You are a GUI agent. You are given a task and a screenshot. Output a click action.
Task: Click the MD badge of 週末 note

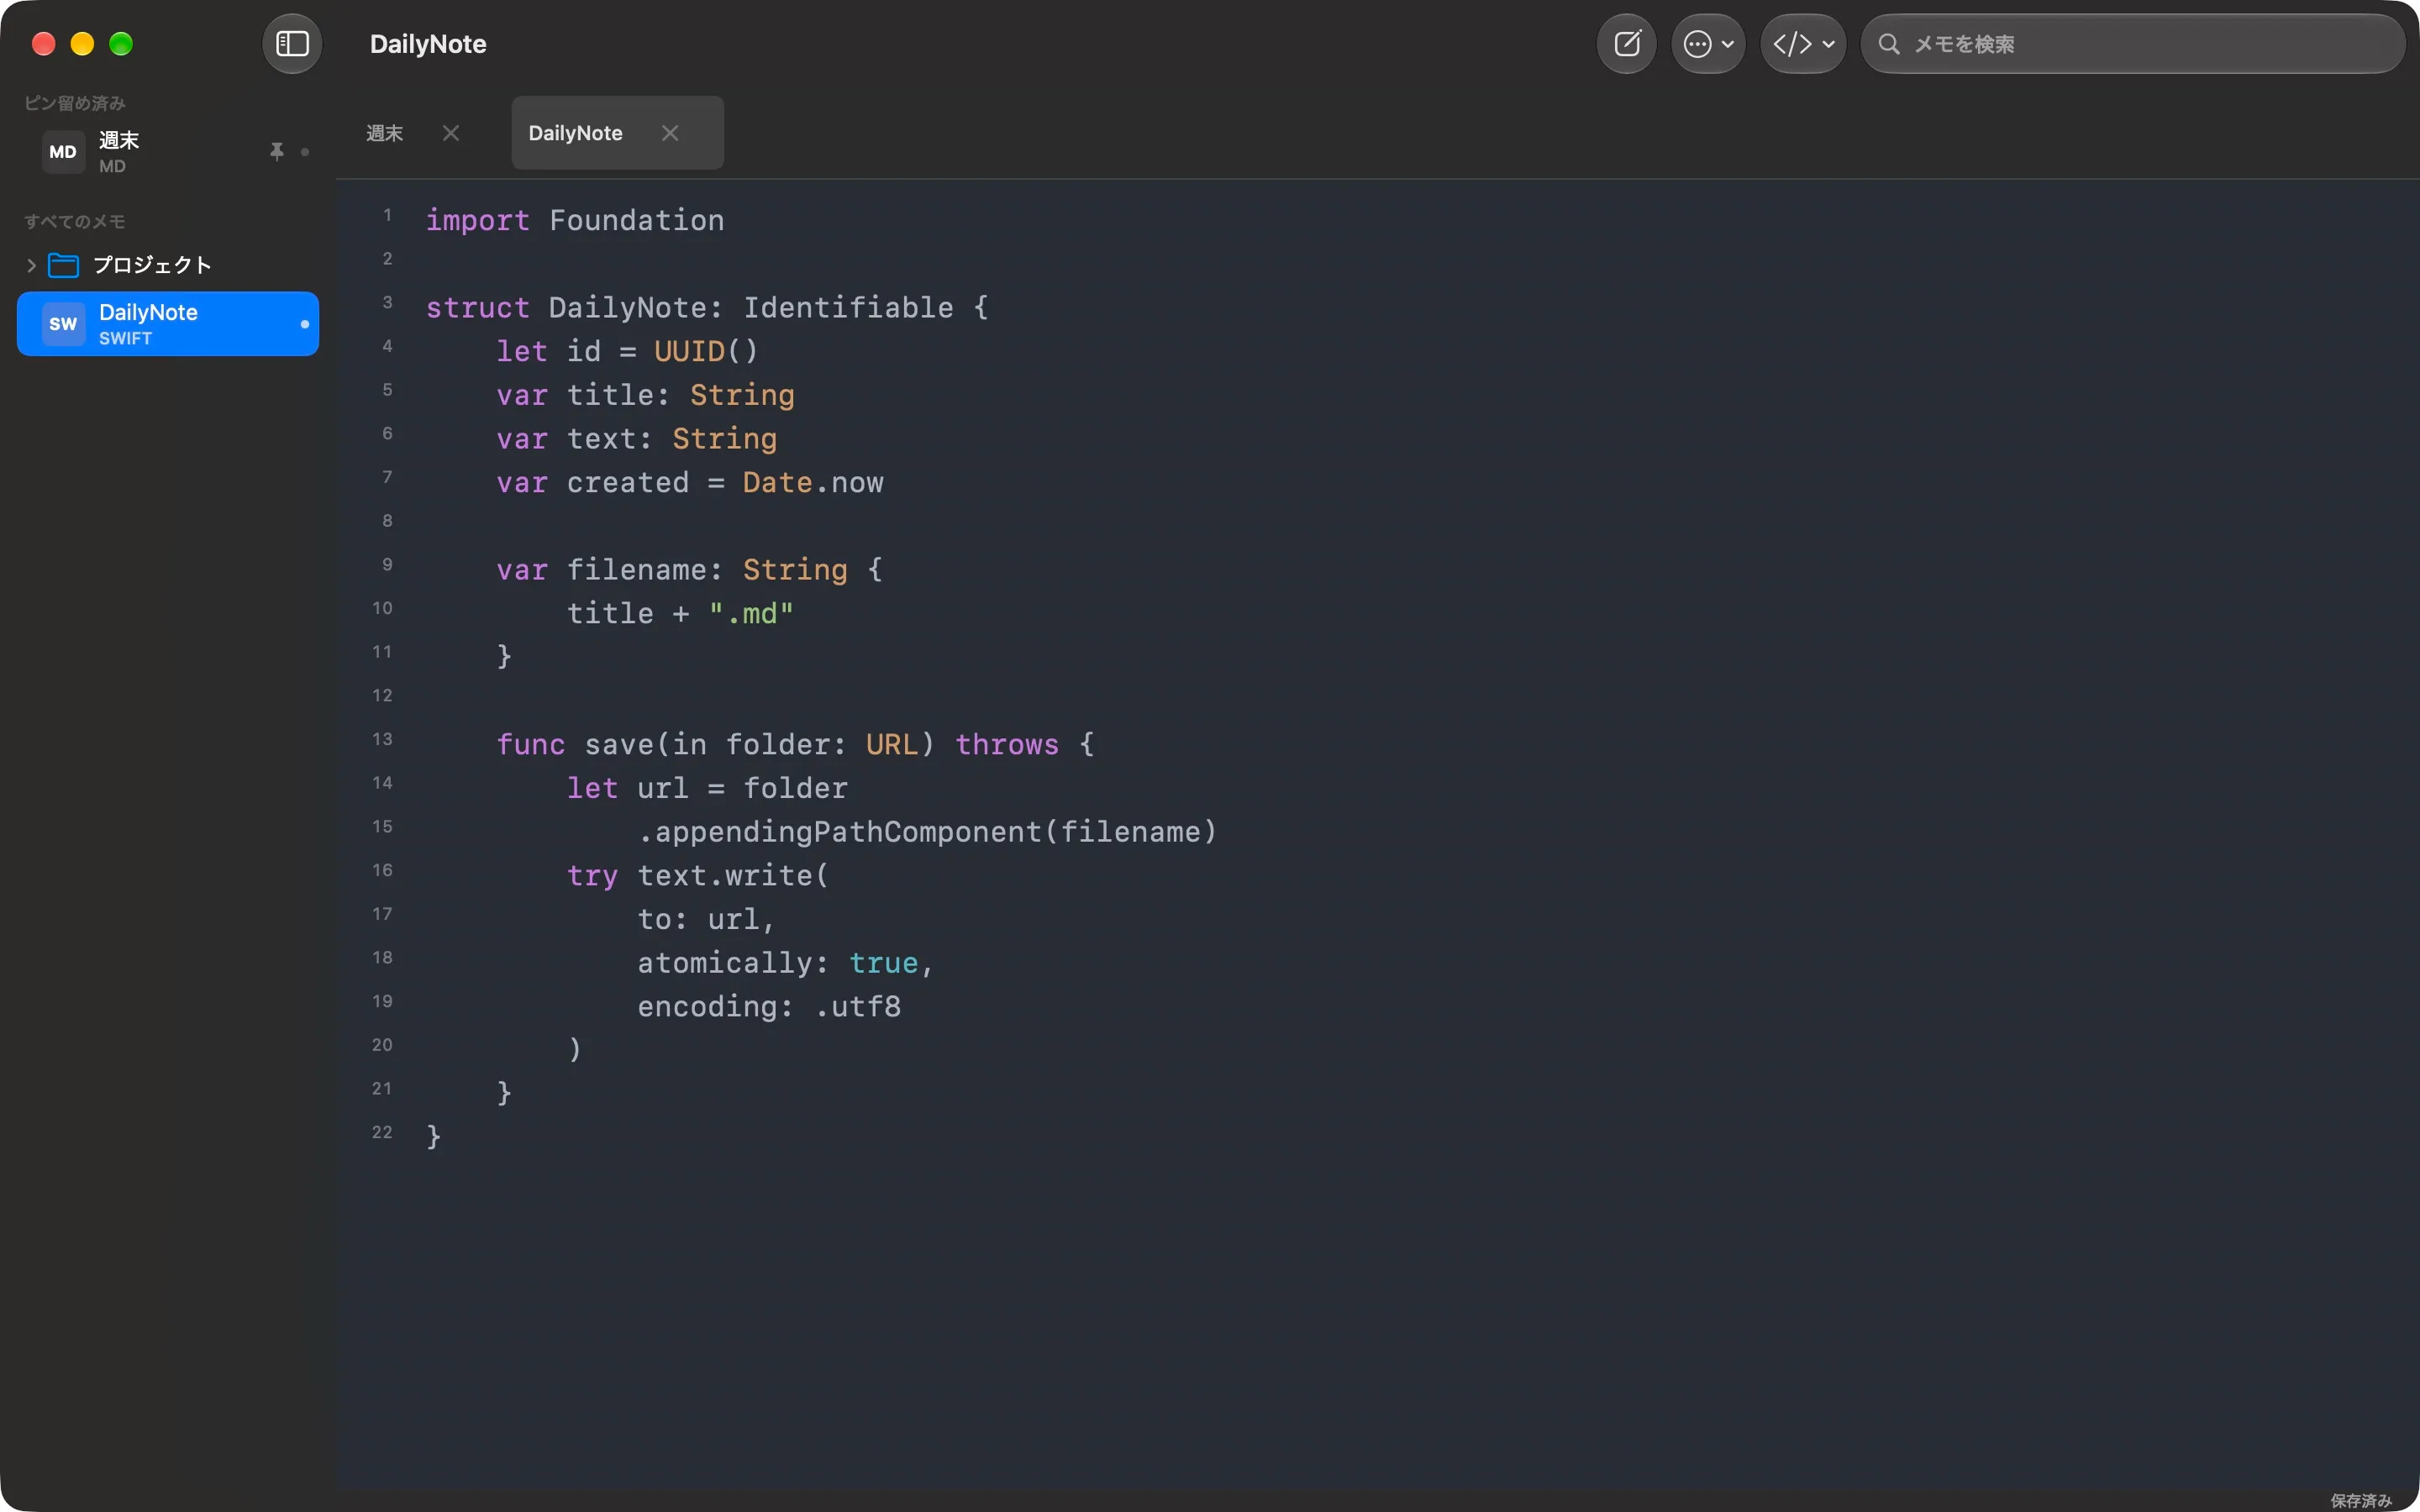(63, 152)
